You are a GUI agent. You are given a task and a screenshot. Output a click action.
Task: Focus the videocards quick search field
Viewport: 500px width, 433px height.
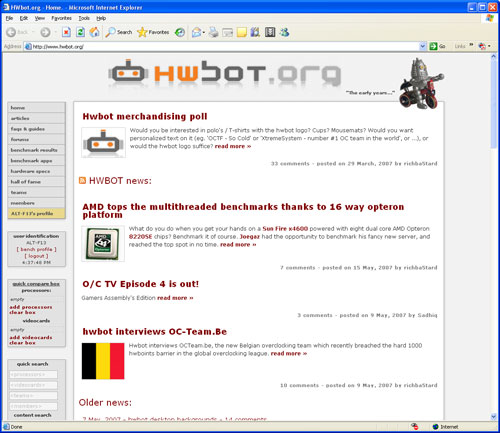(x=33, y=385)
